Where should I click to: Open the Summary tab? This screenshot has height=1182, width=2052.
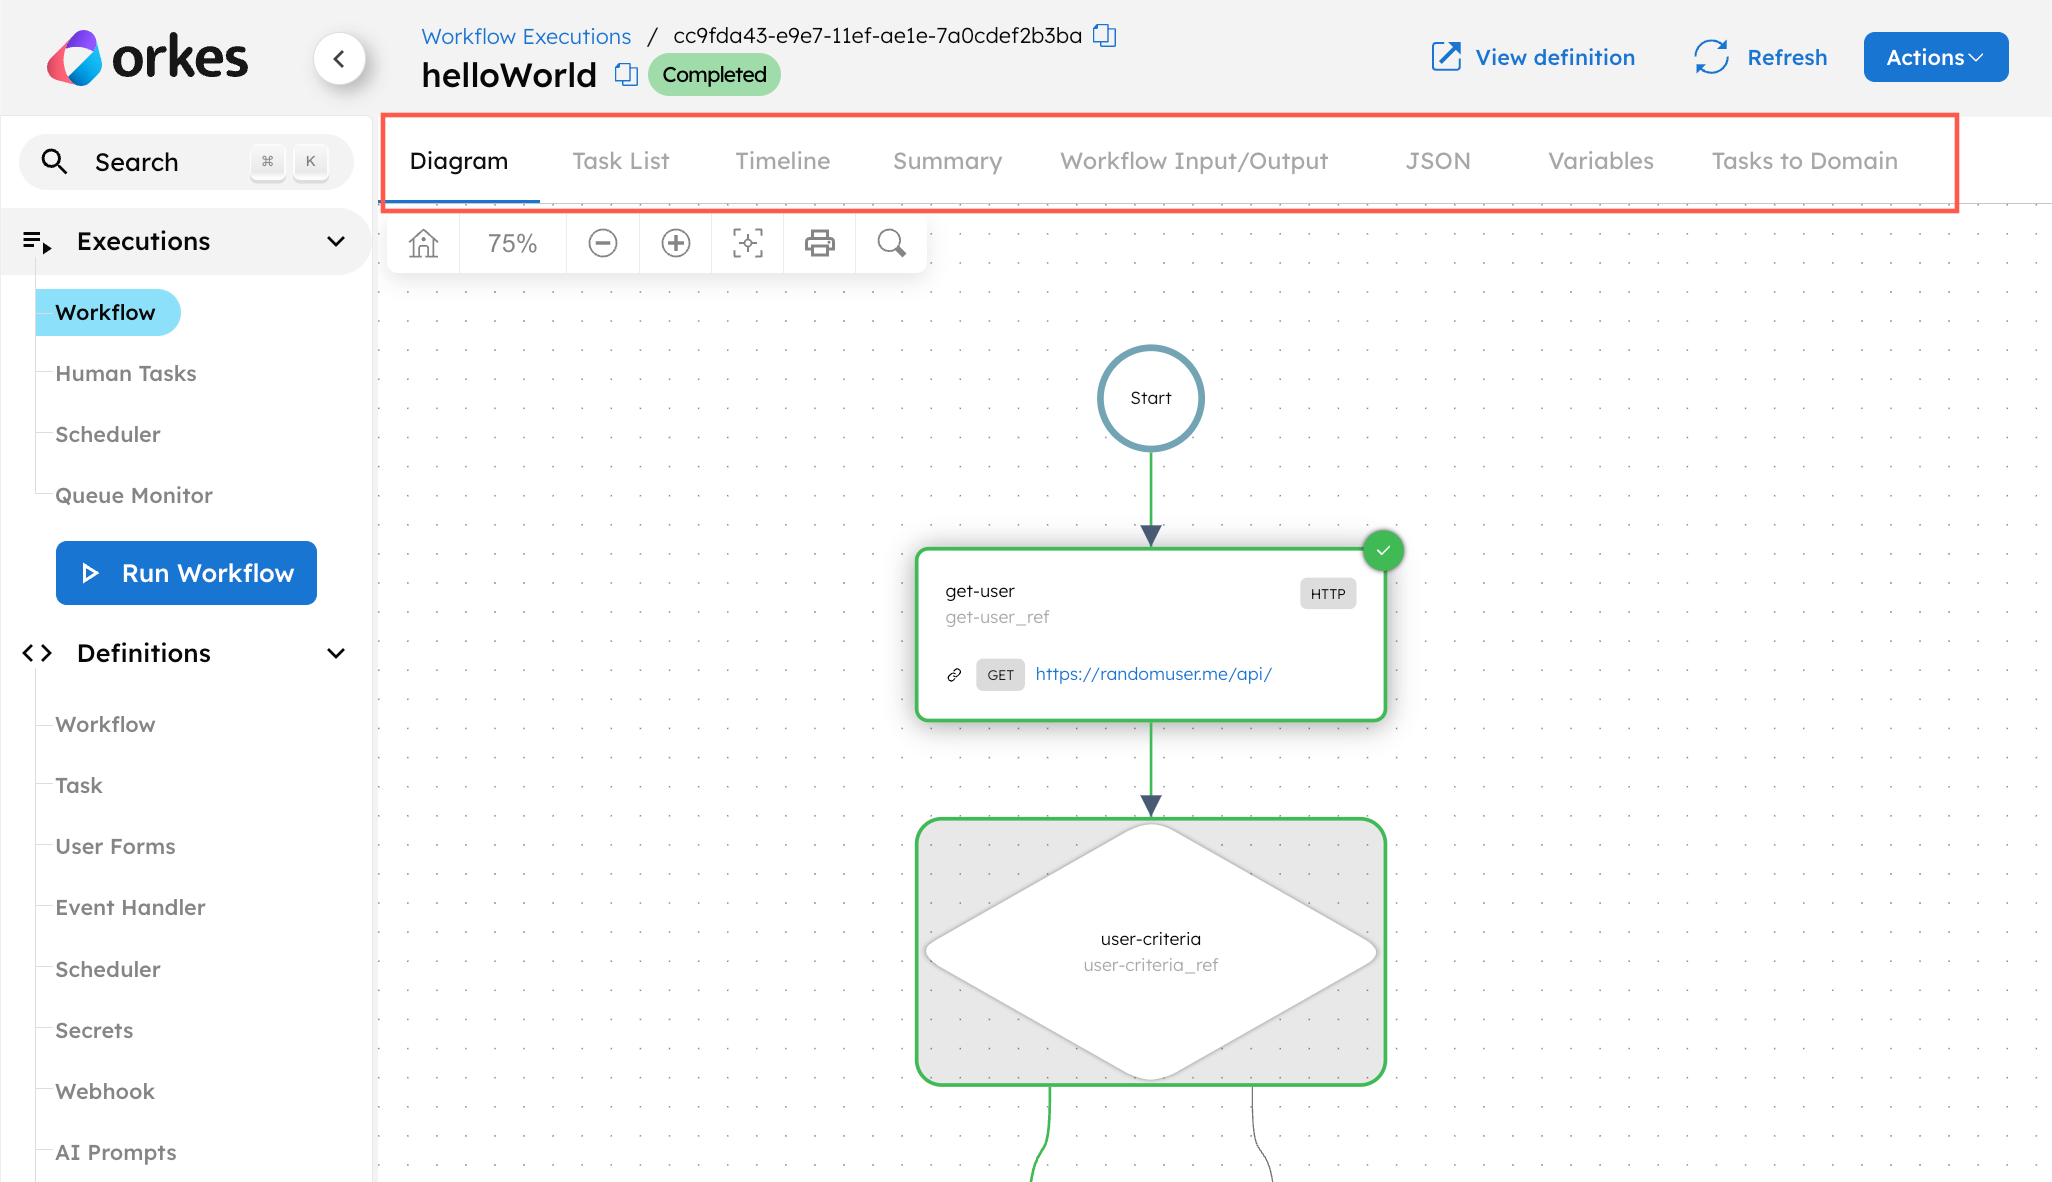pyautogui.click(x=948, y=161)
